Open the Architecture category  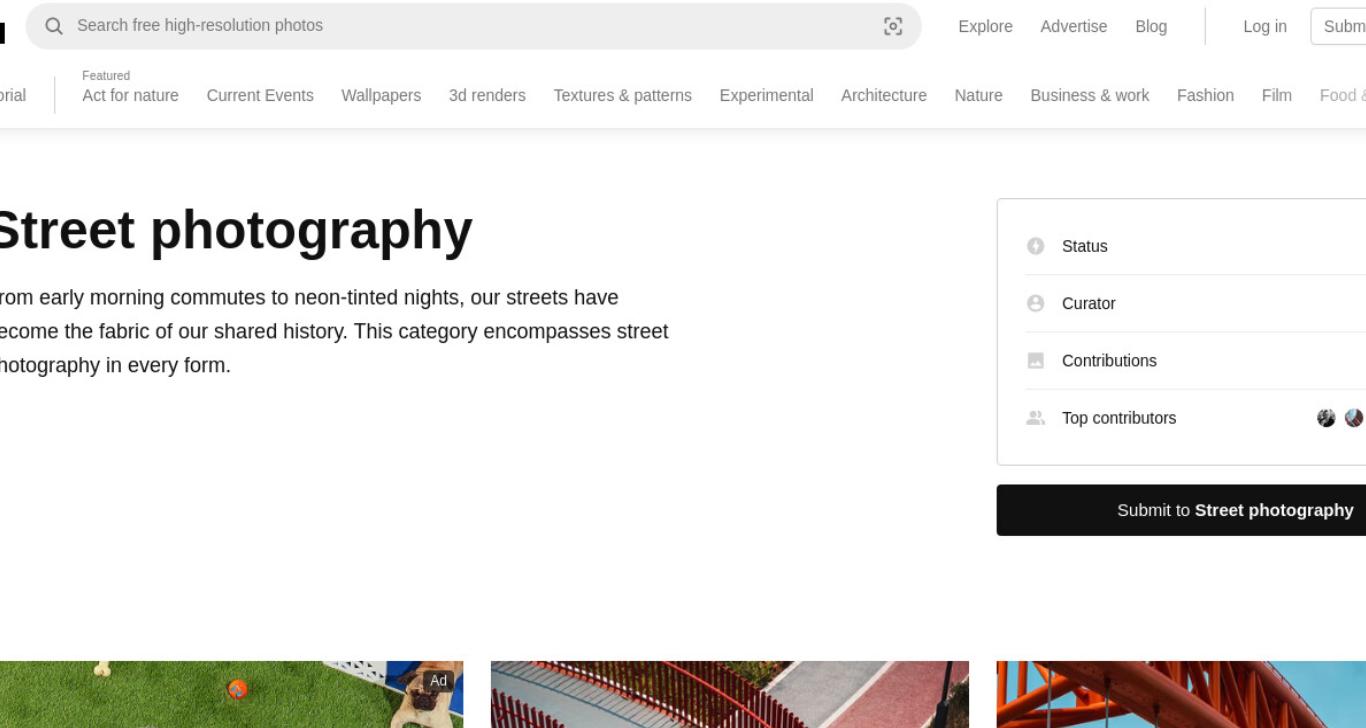(884, 95)
